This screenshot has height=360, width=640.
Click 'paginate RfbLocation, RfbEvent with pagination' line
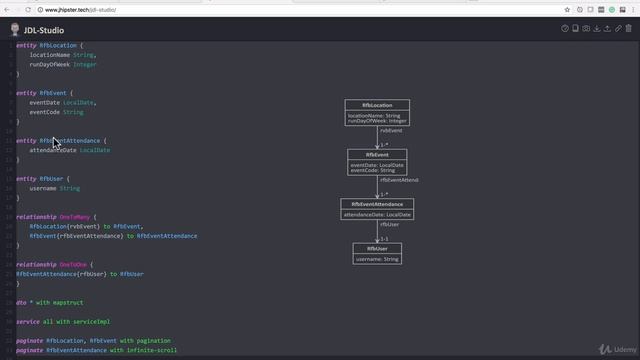pyautogui.click(x=93, y=340)
